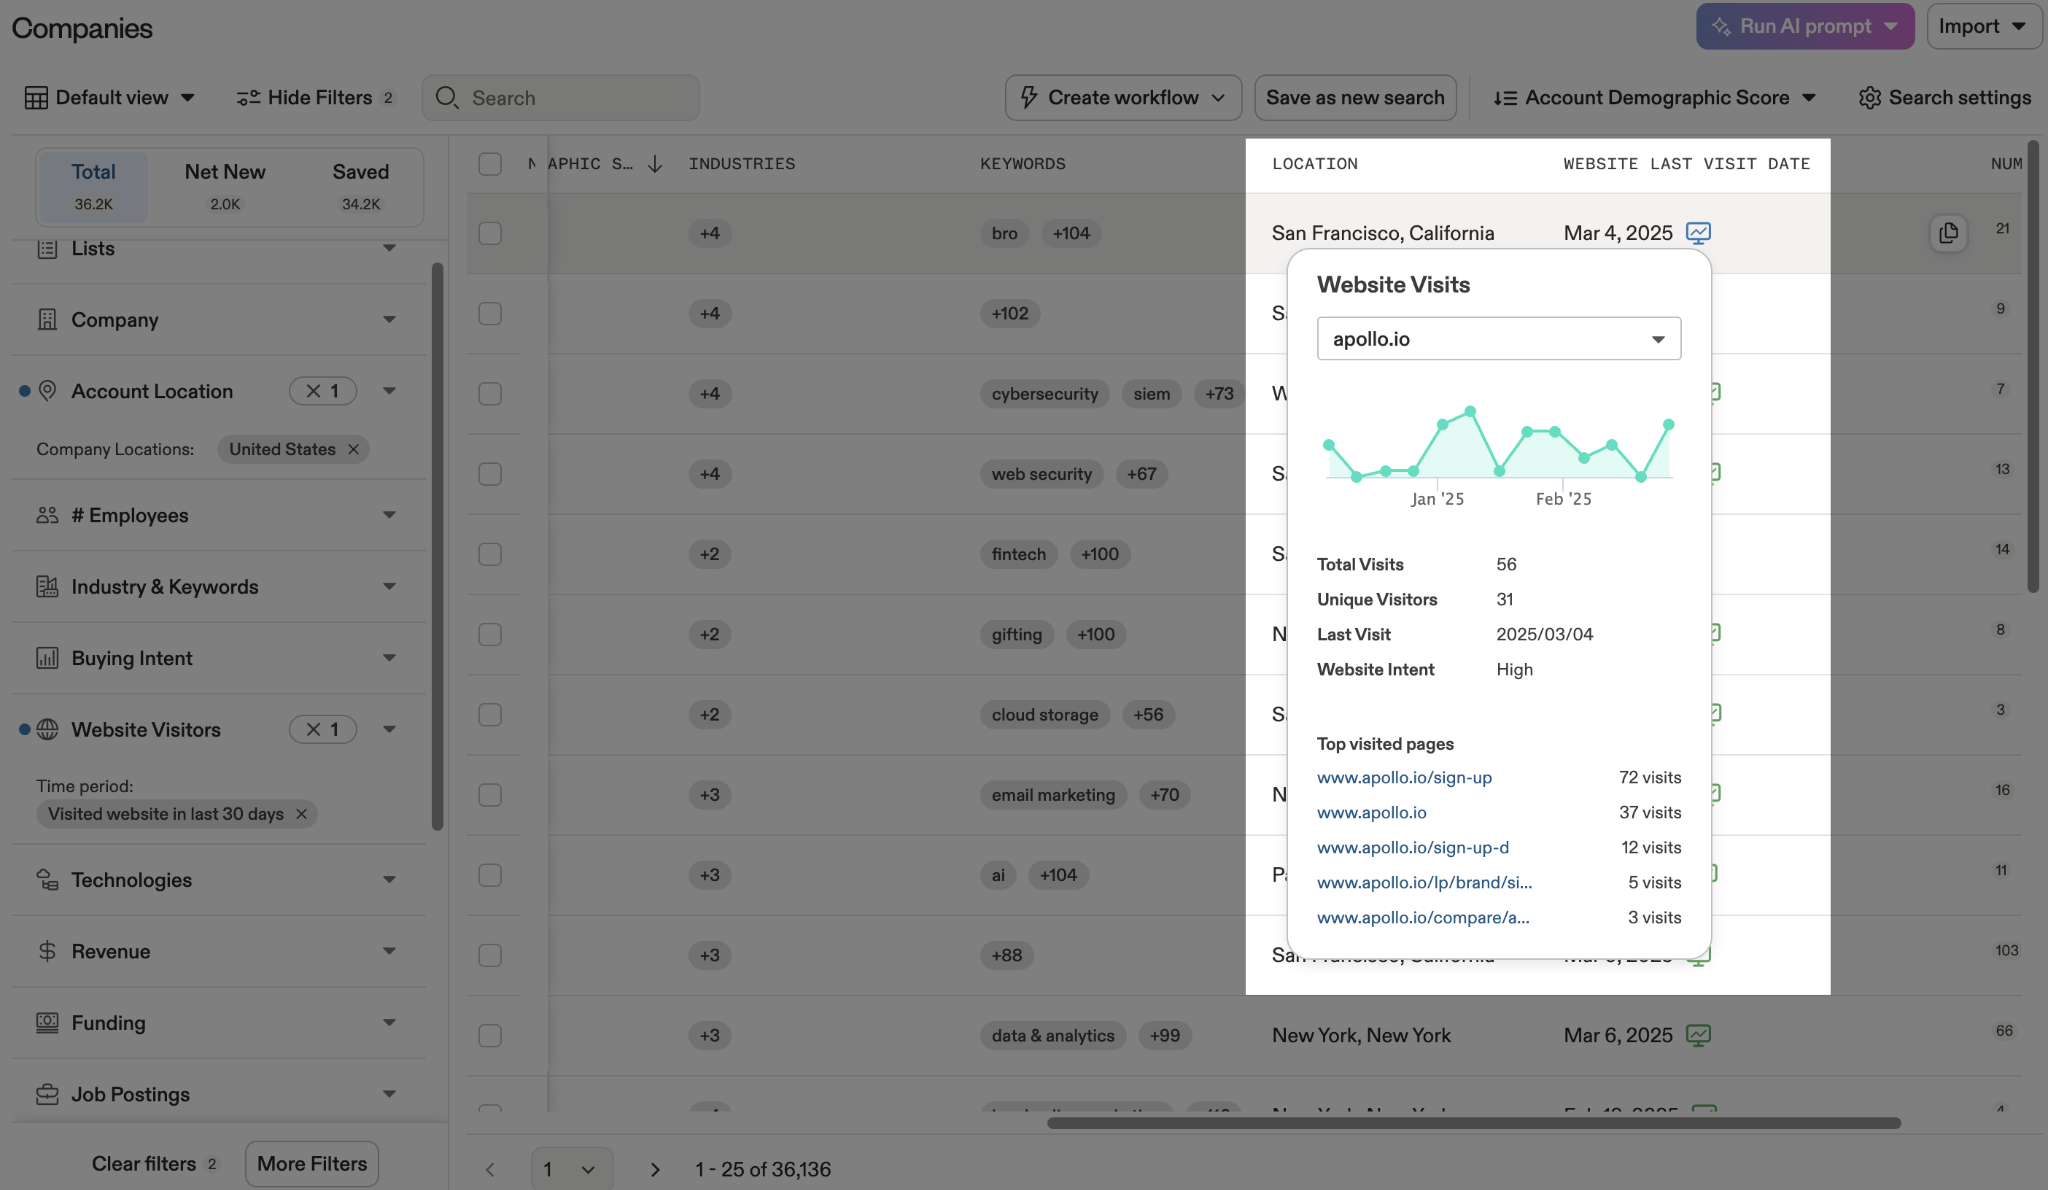This screenshot has width=2048, height=1190.
Task: Click the Buying Intent chart icon
Action: click(47, 658)
